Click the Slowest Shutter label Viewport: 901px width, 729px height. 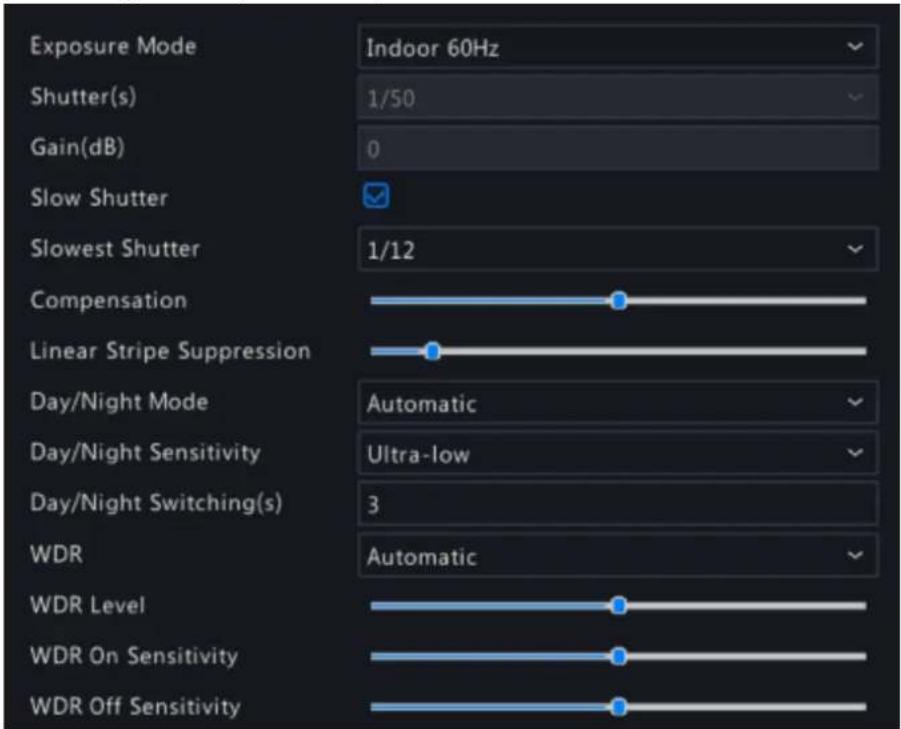click(115, 248)
